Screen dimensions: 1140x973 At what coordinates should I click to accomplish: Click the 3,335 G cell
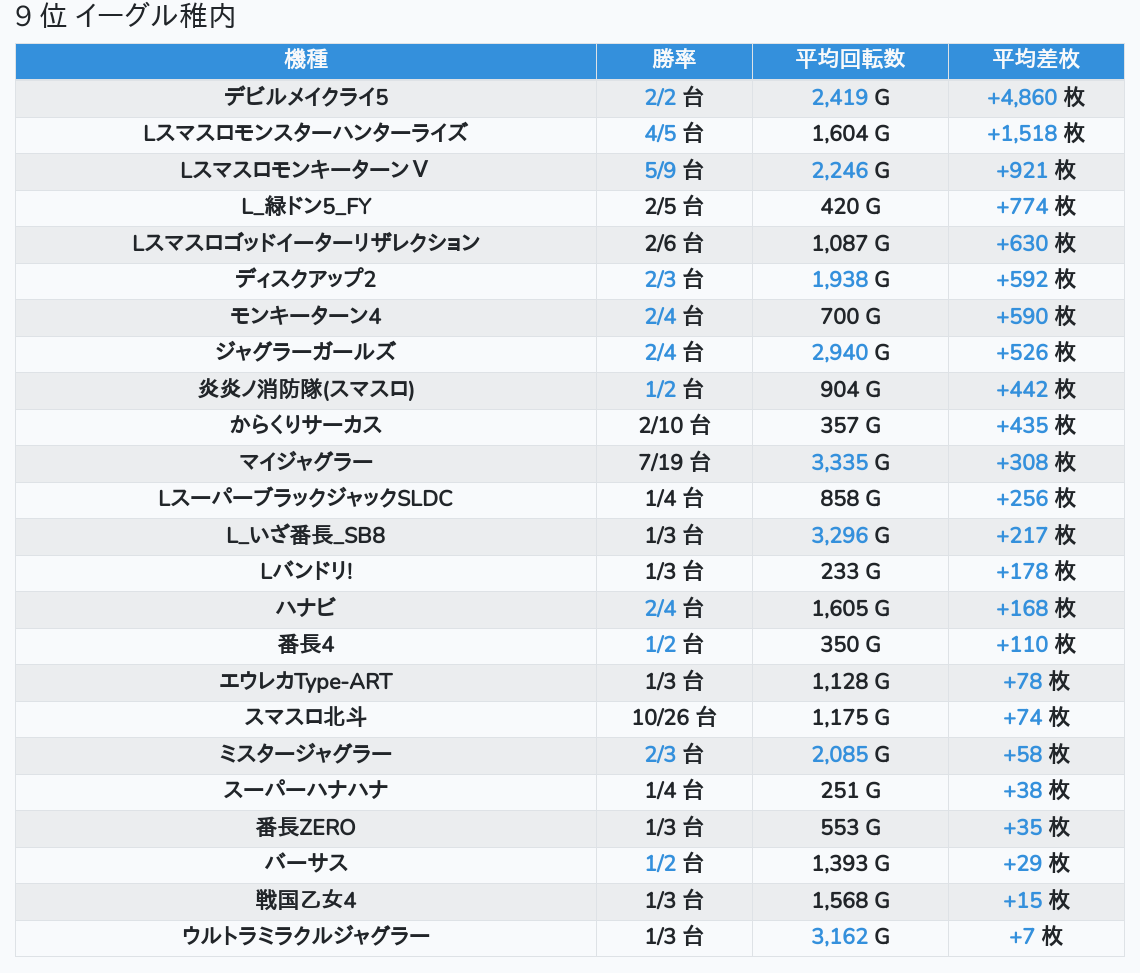point(850,462)
